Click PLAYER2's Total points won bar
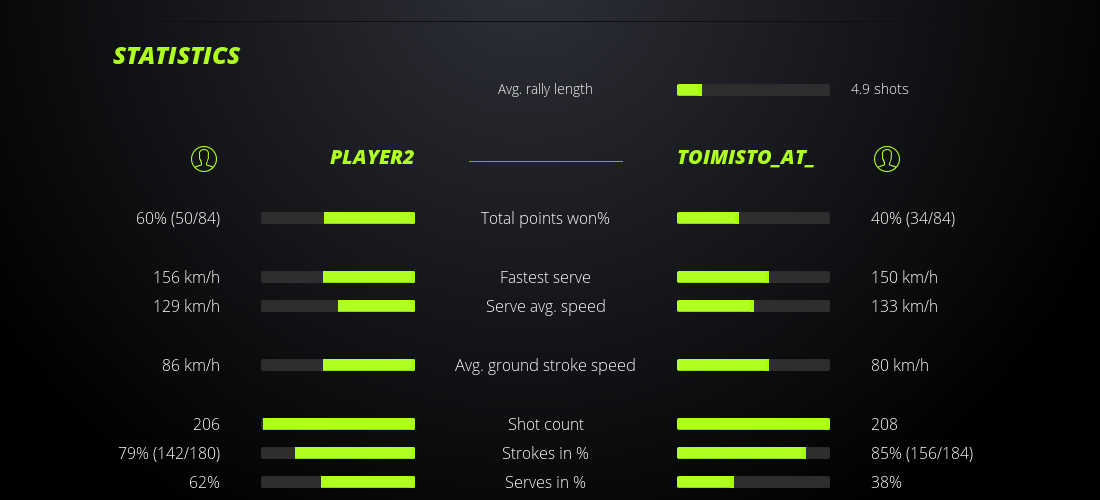This screenshot has height=500, width=1100. click(x=338, y=218)
